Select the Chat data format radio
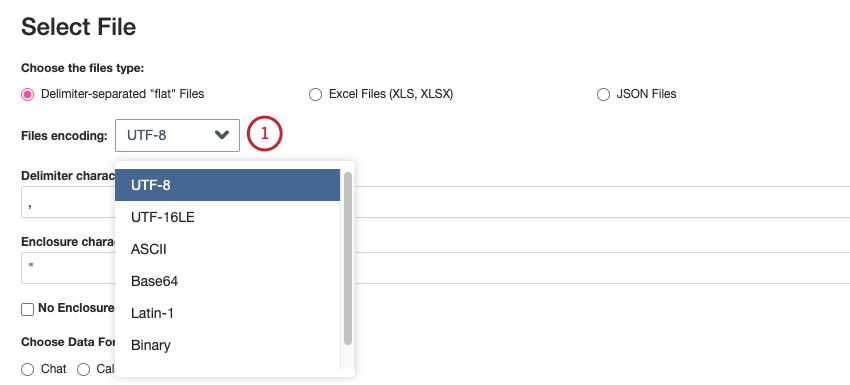The width and height of the screenshot is (850, 385). pos(27,370)
